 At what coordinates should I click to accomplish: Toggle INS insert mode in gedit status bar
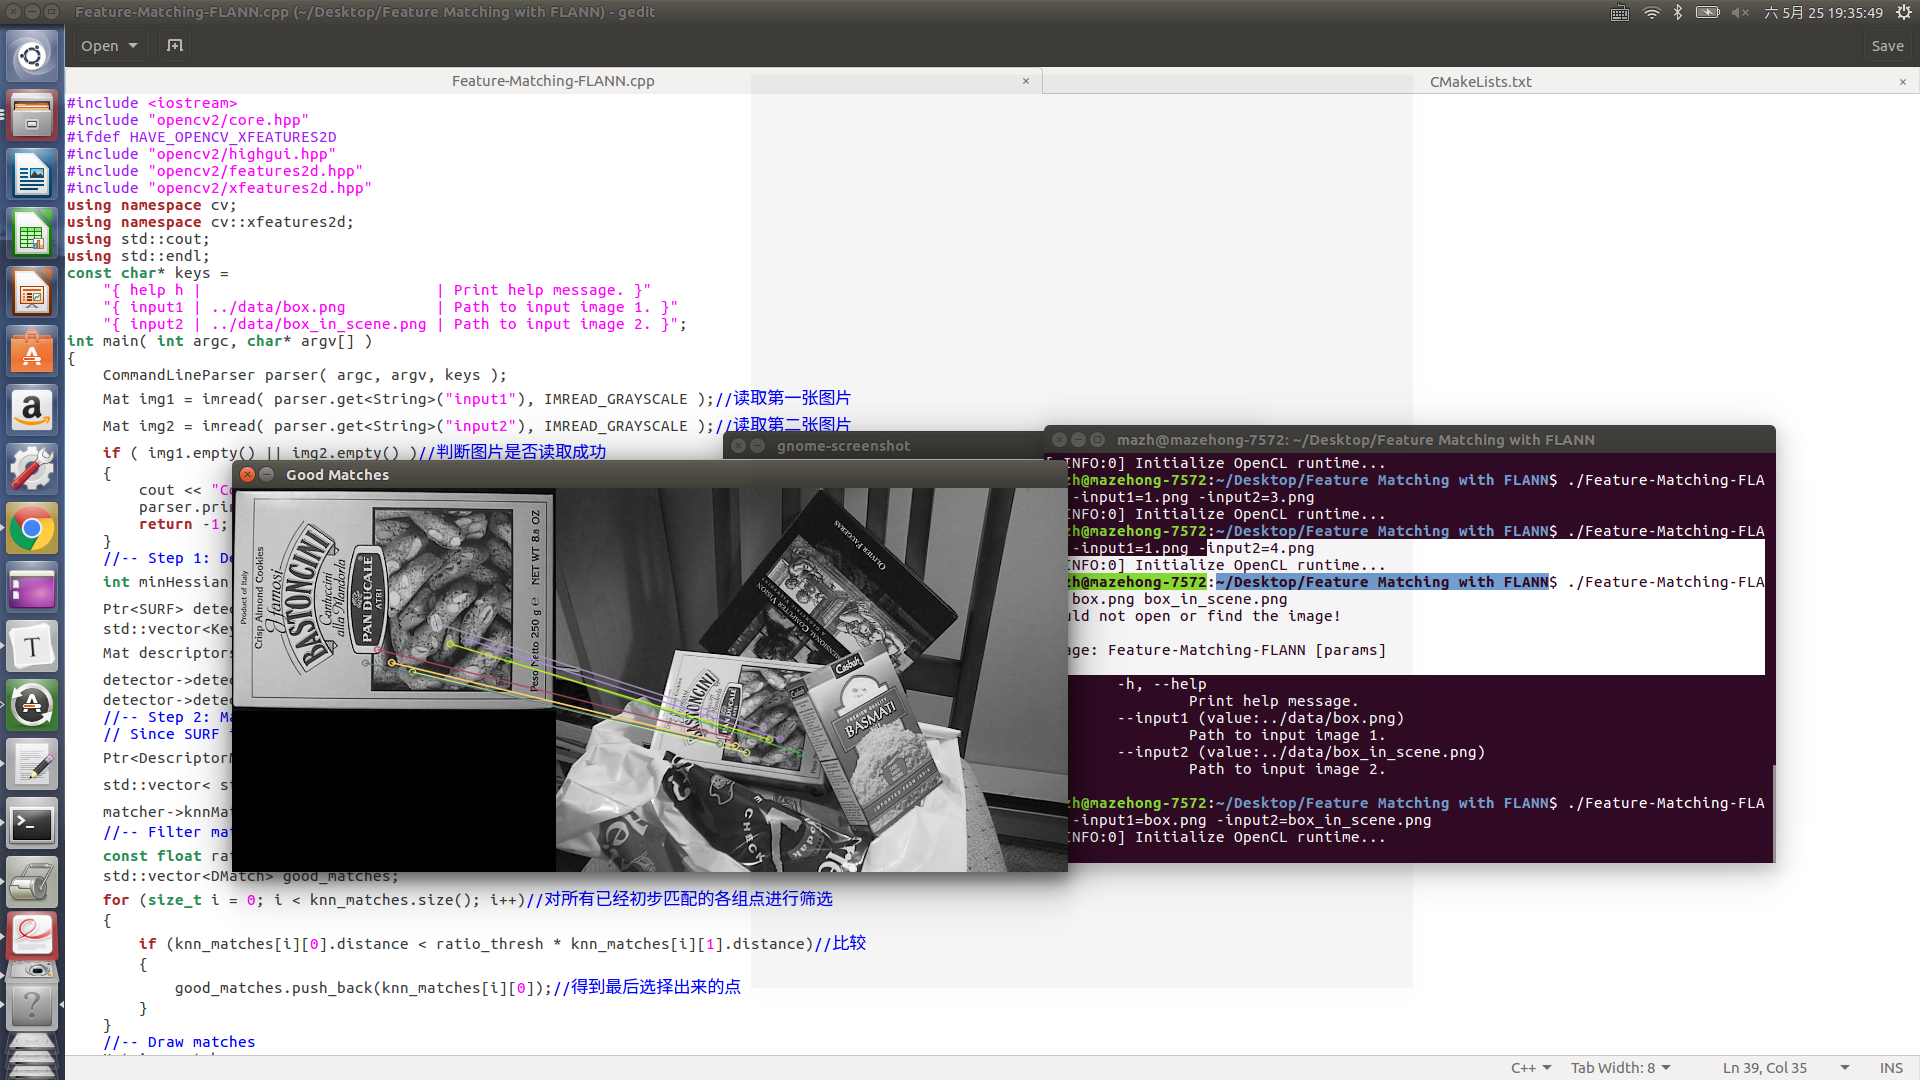tap(1891, 1067)
